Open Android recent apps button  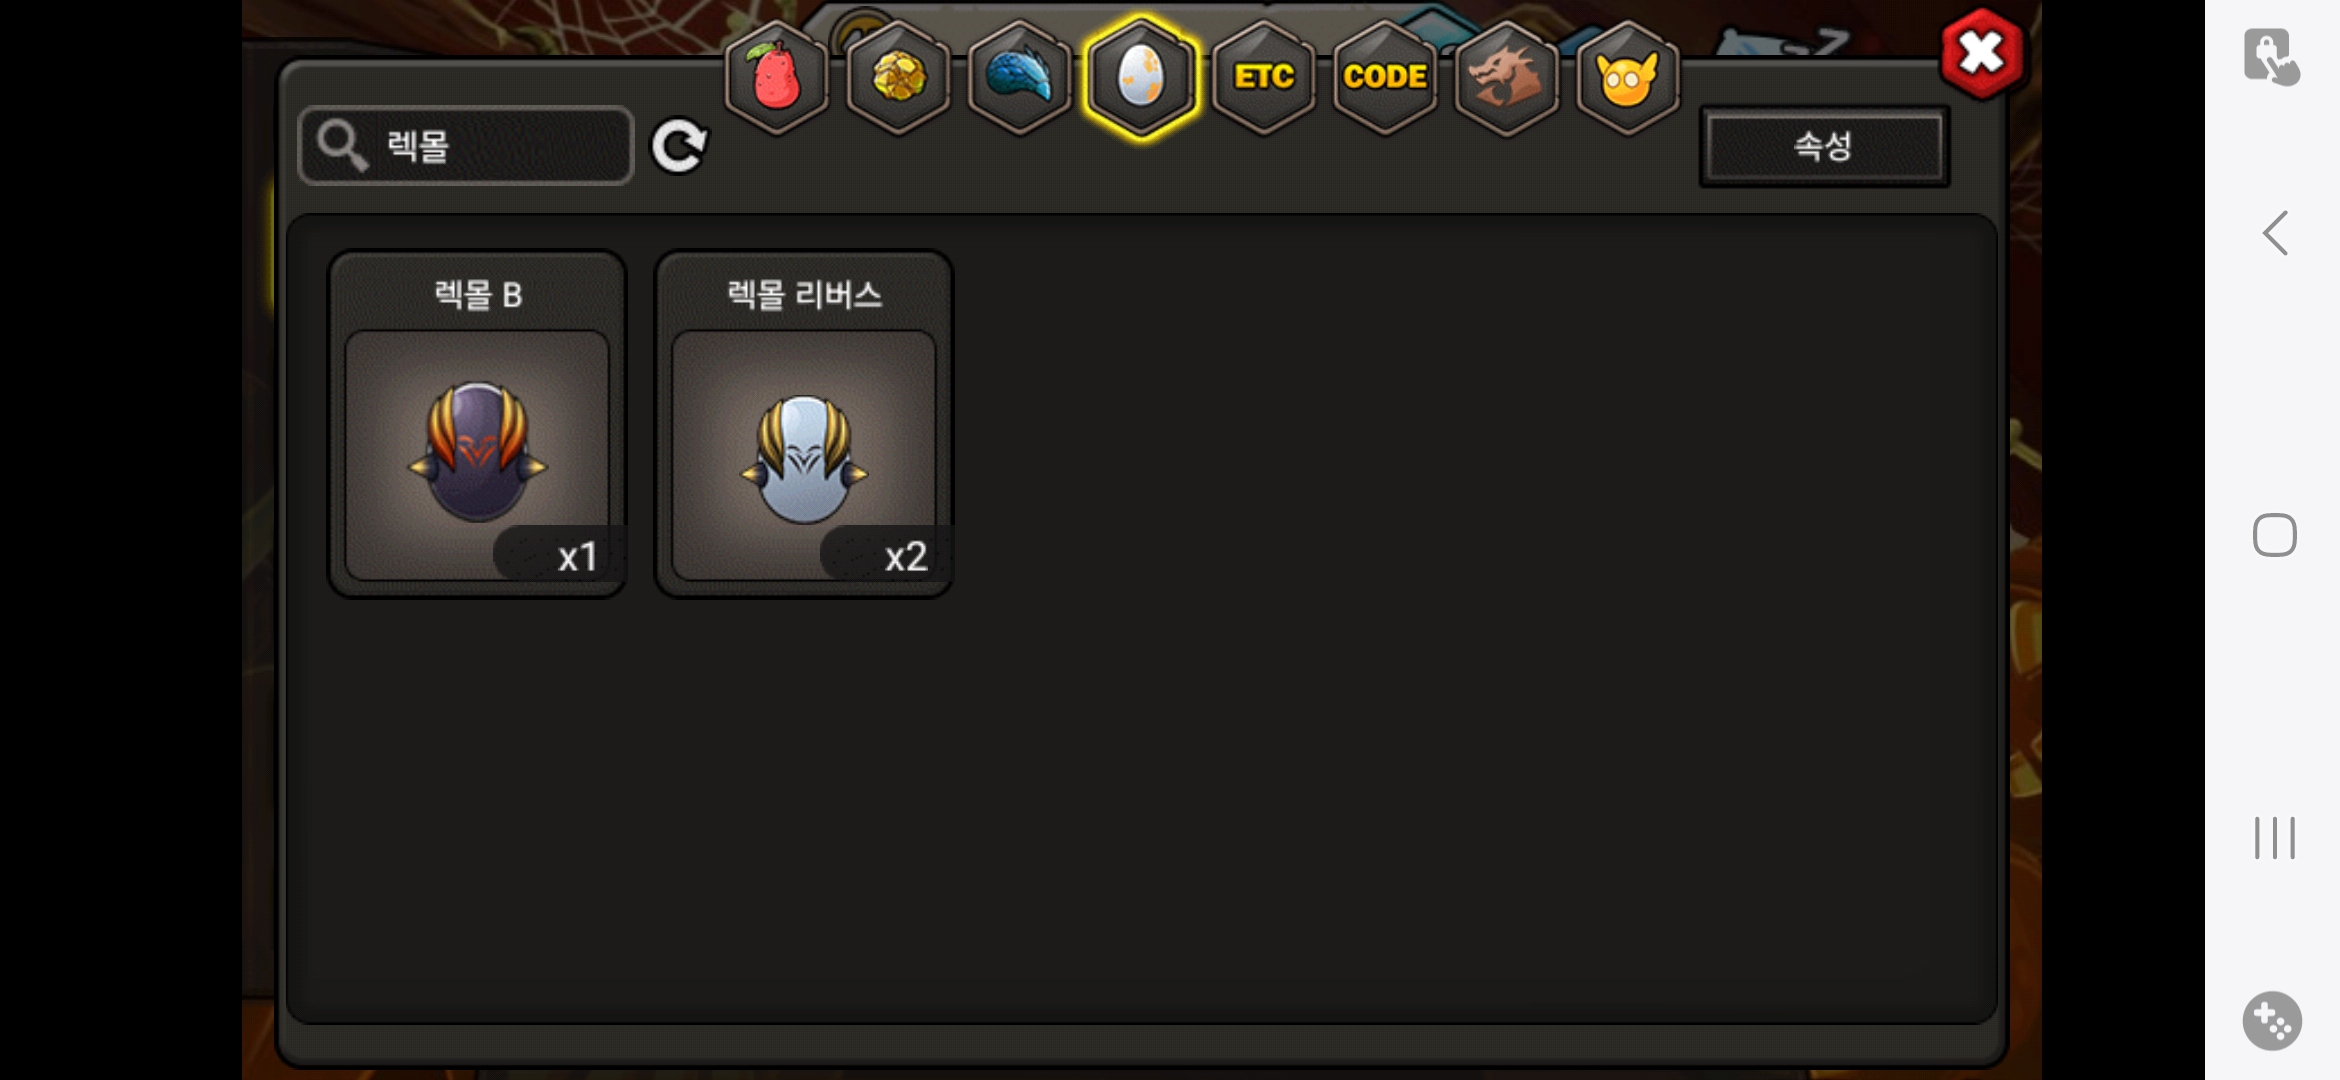[2274, 837]
